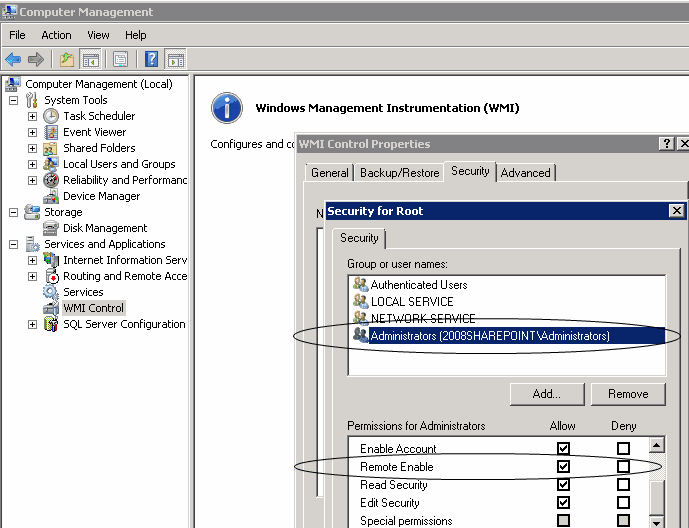Collapse the Storage node
This screenshot has height=528, width=689.
point(13,212)
